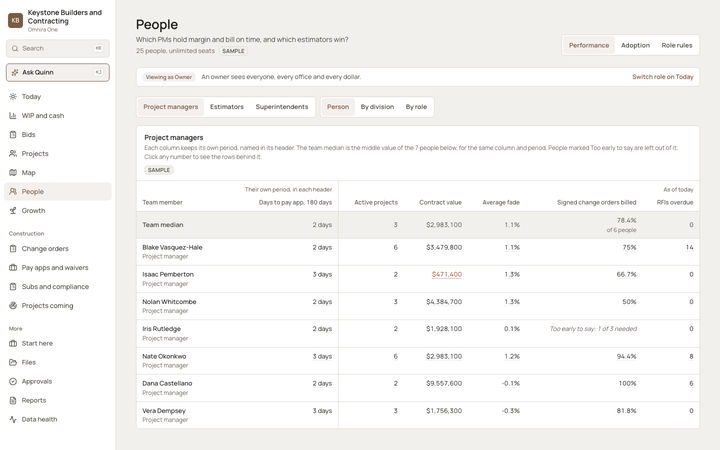Click the sprout icon next to Growth
Viewport: 720px width, 450px height.
pos(13,211)
